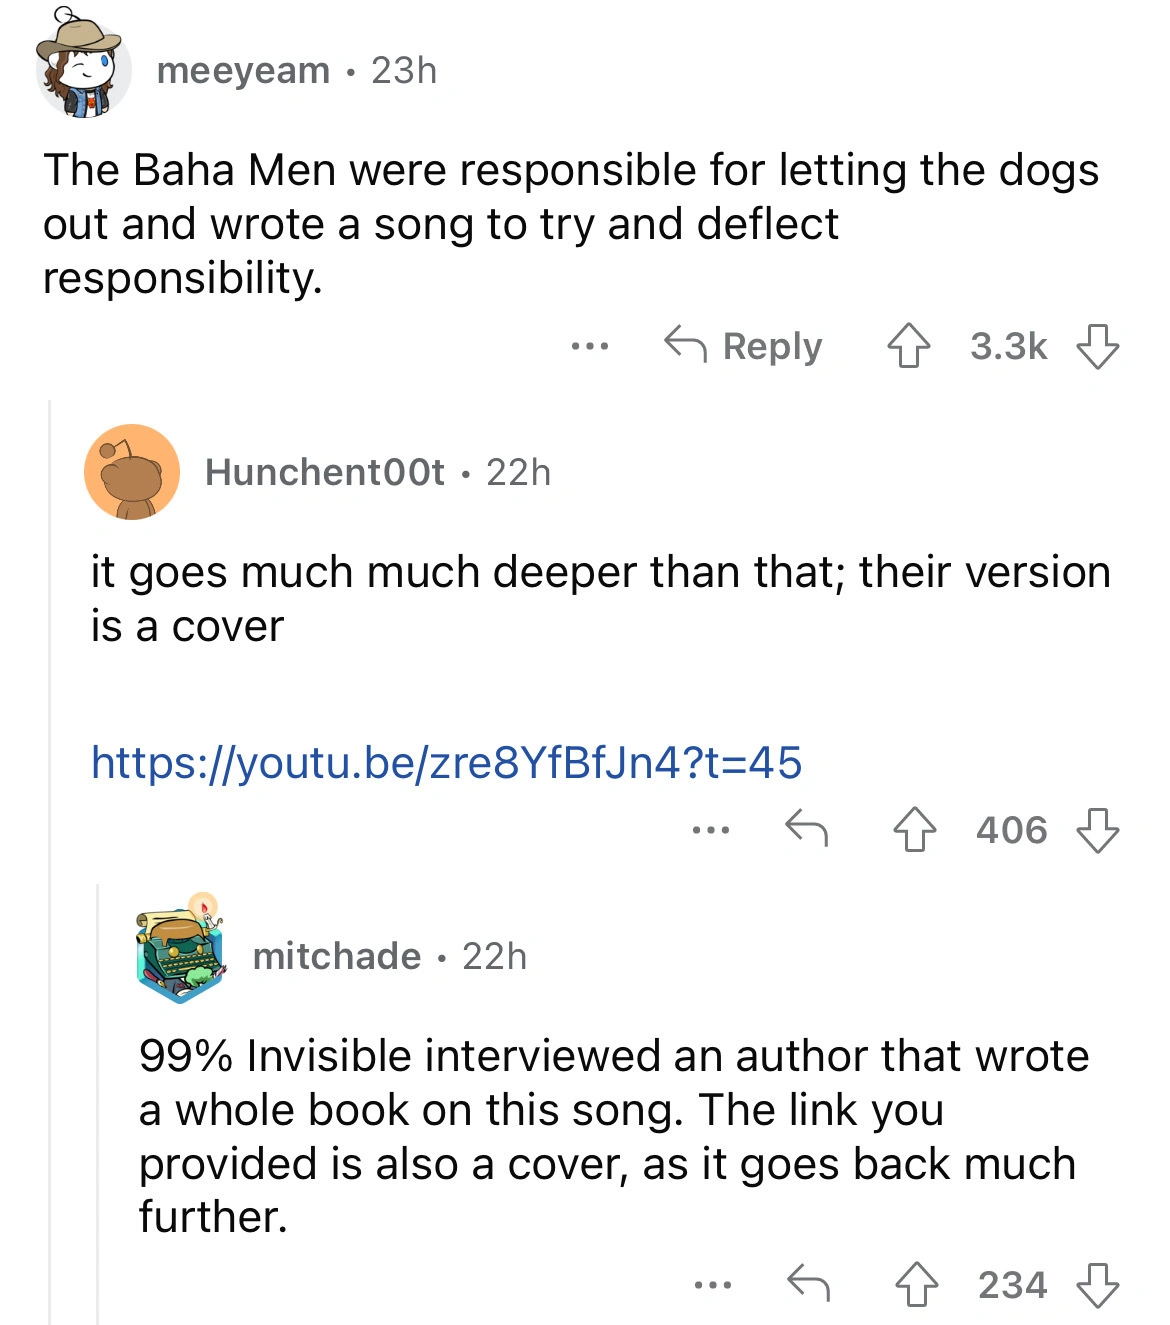Downvote mitchade's 99% Invisible comment

1097,1284
